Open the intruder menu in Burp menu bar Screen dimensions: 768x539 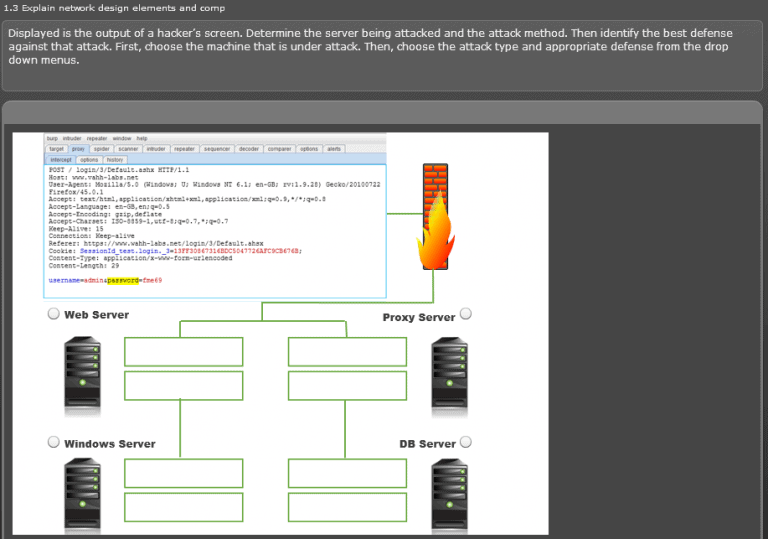[x=70, y=138]
